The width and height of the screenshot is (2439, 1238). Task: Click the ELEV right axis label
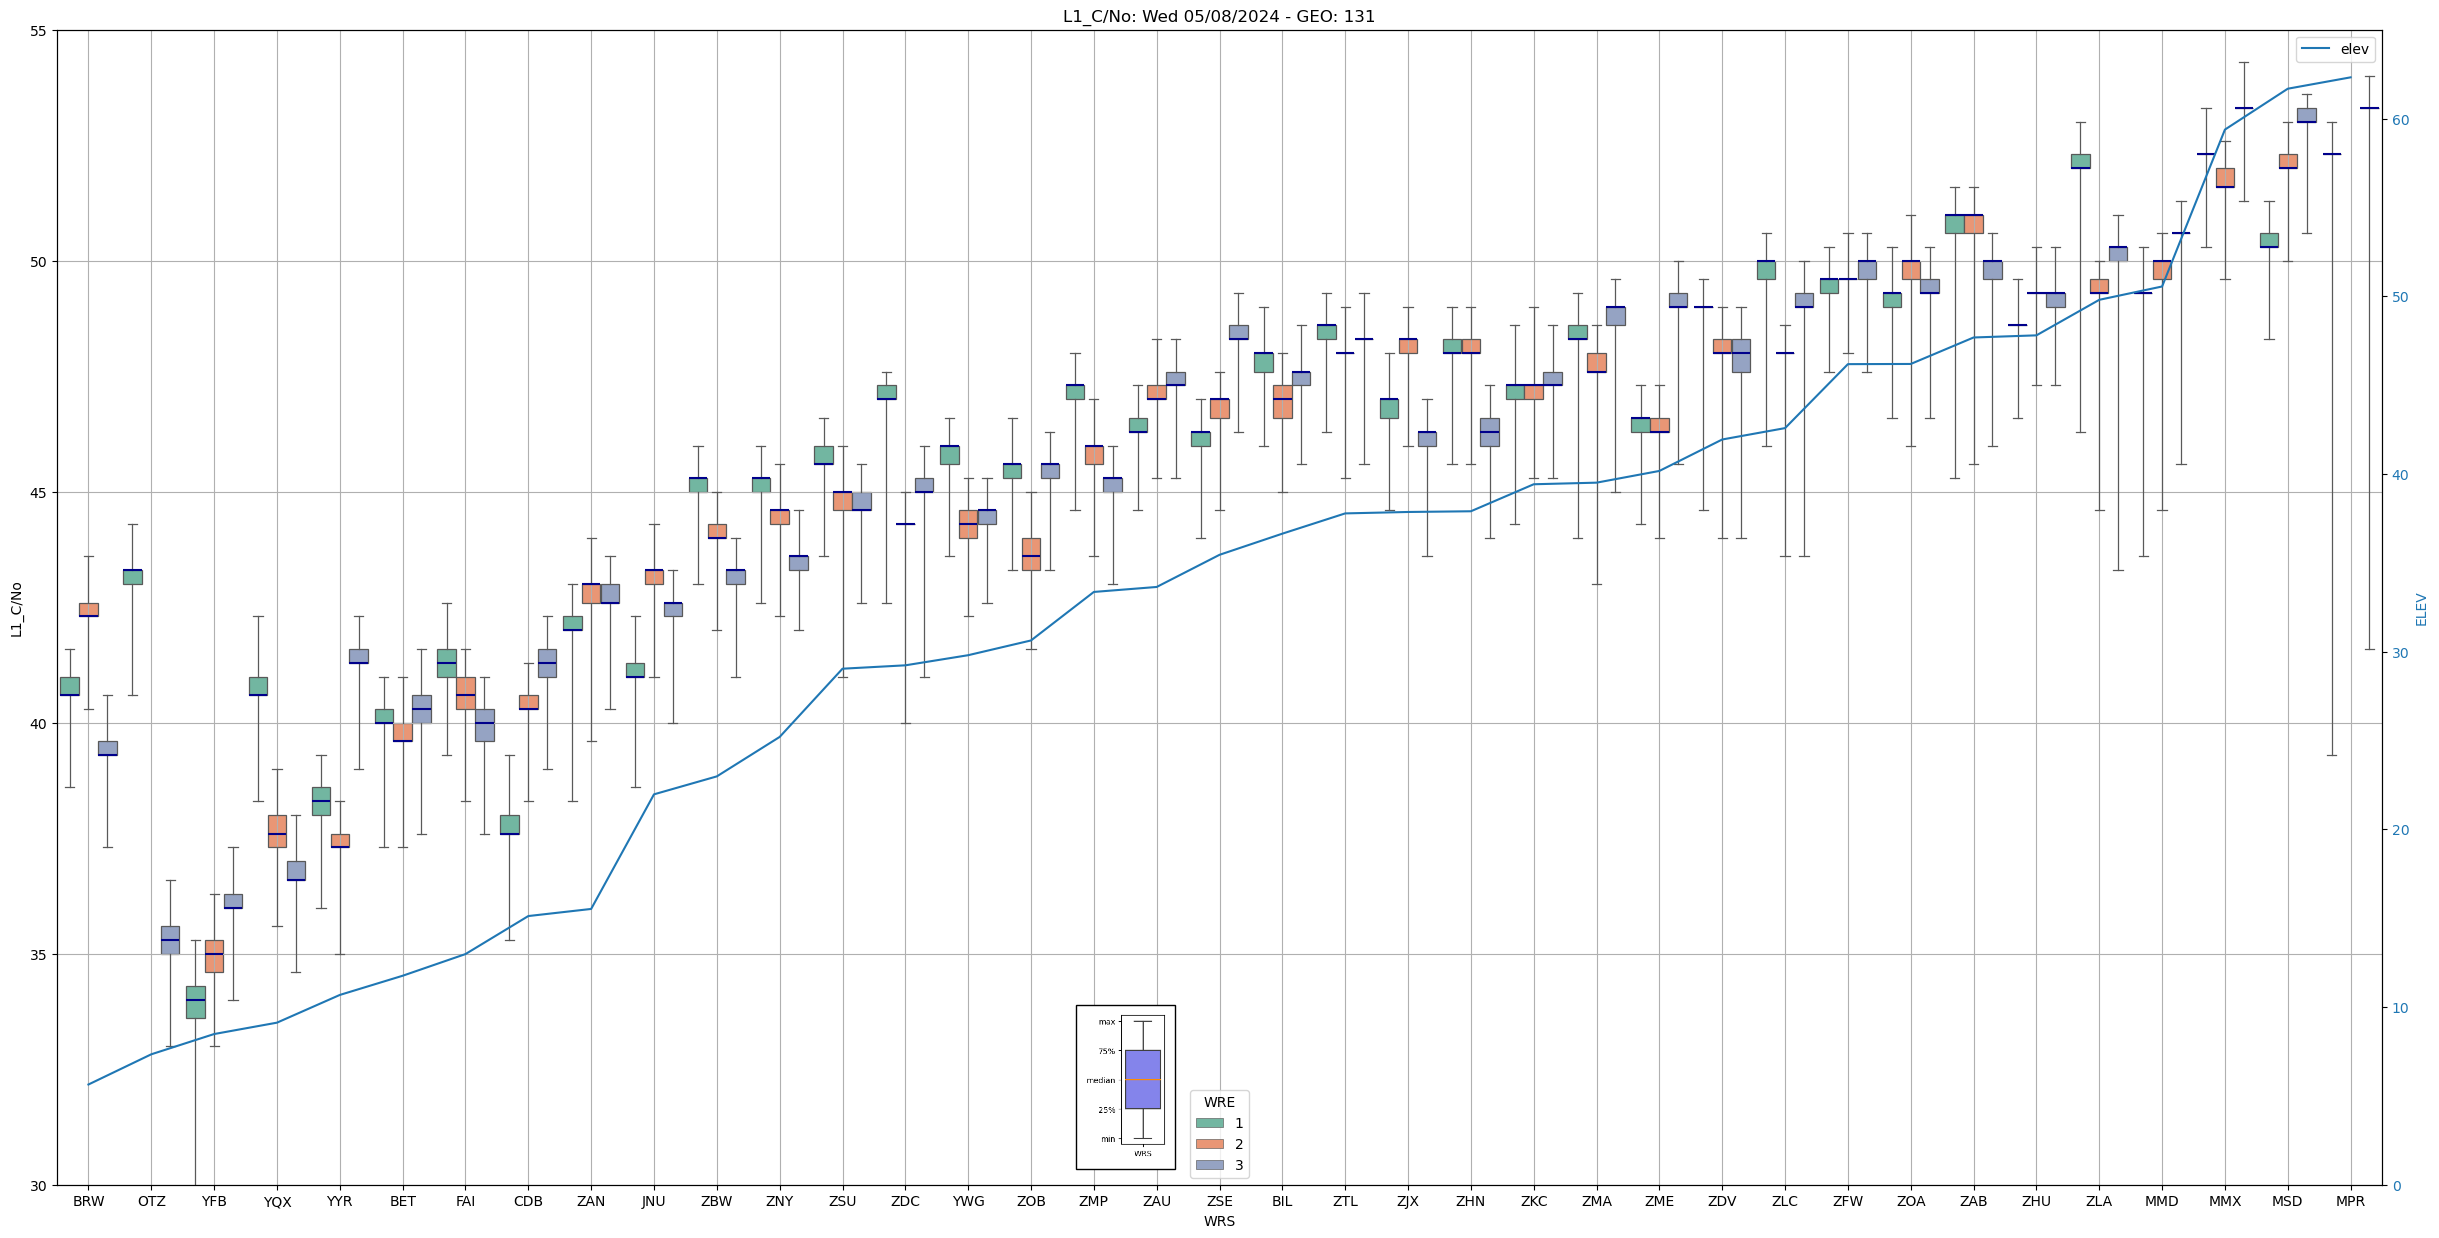[2421, 609]
